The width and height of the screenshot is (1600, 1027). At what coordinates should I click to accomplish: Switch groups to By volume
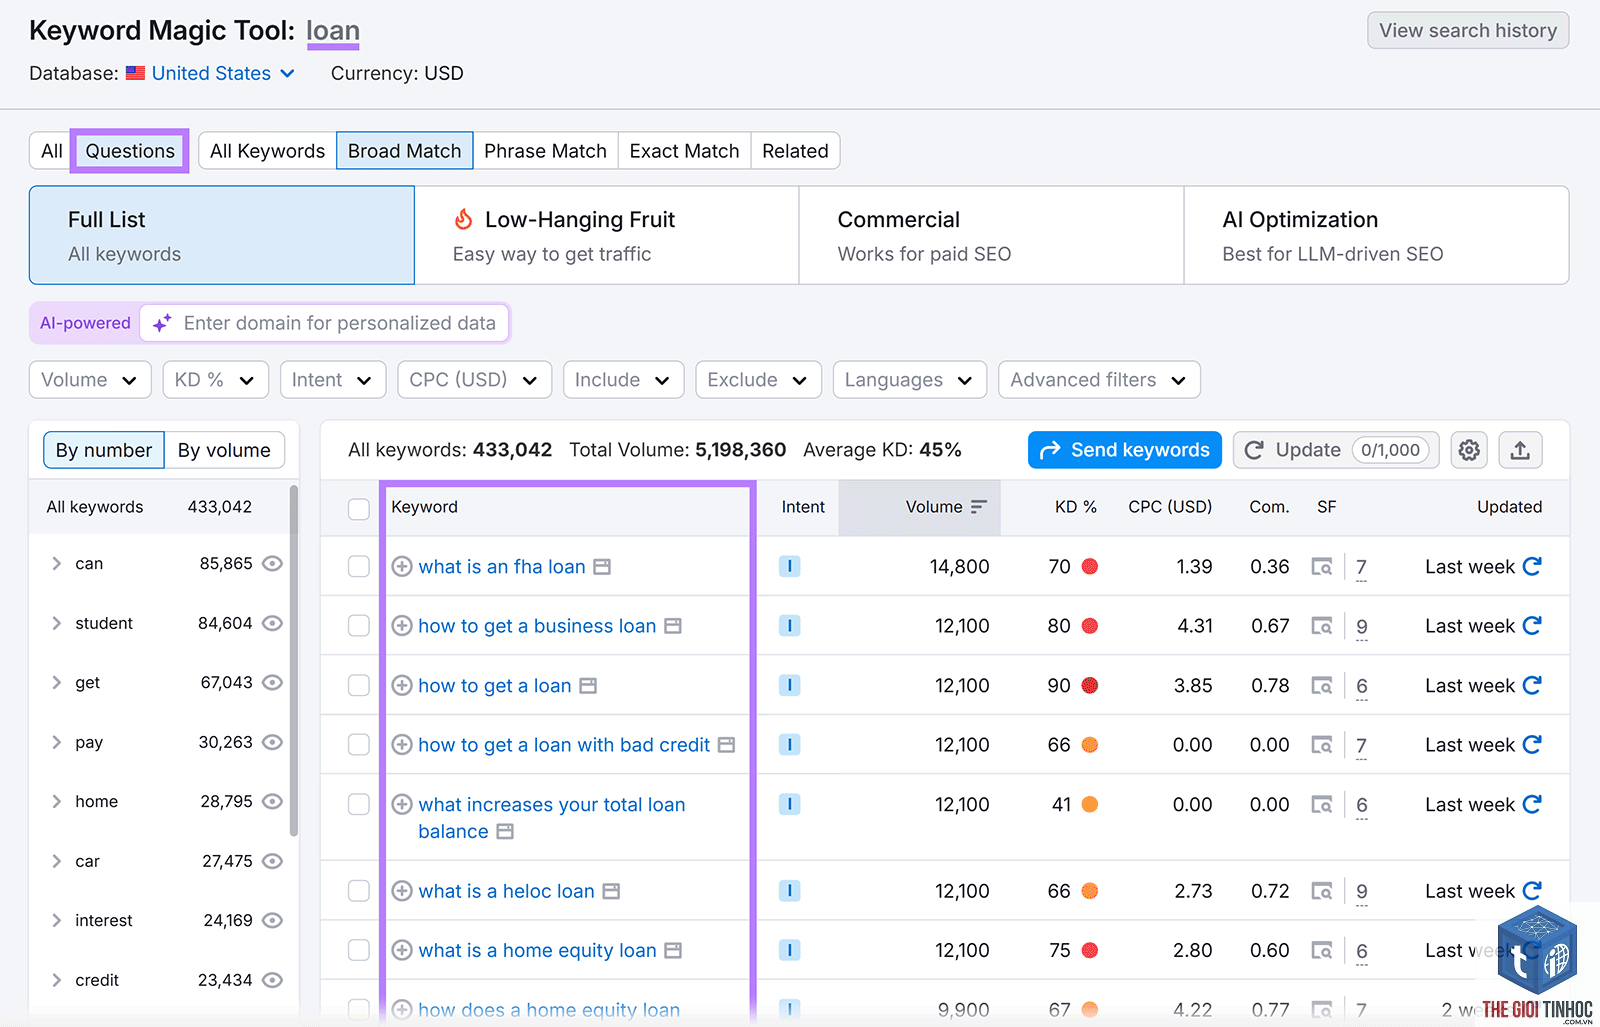tap(224, 450)
